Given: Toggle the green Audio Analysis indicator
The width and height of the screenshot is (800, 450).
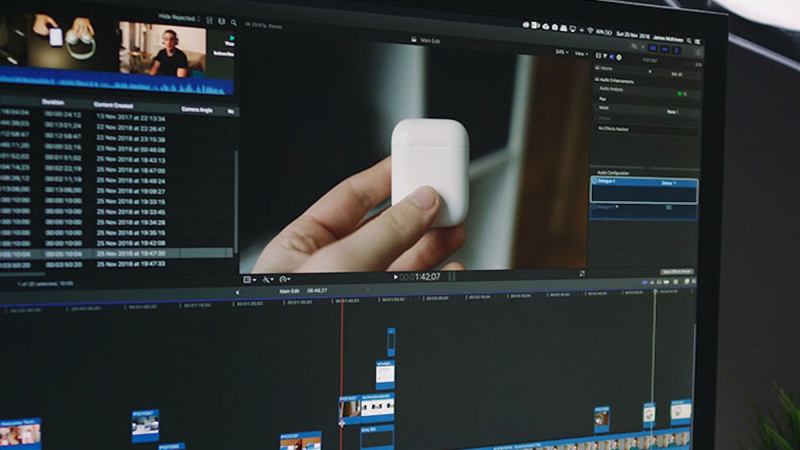Looking at the screenshot, I should point(679,93).
